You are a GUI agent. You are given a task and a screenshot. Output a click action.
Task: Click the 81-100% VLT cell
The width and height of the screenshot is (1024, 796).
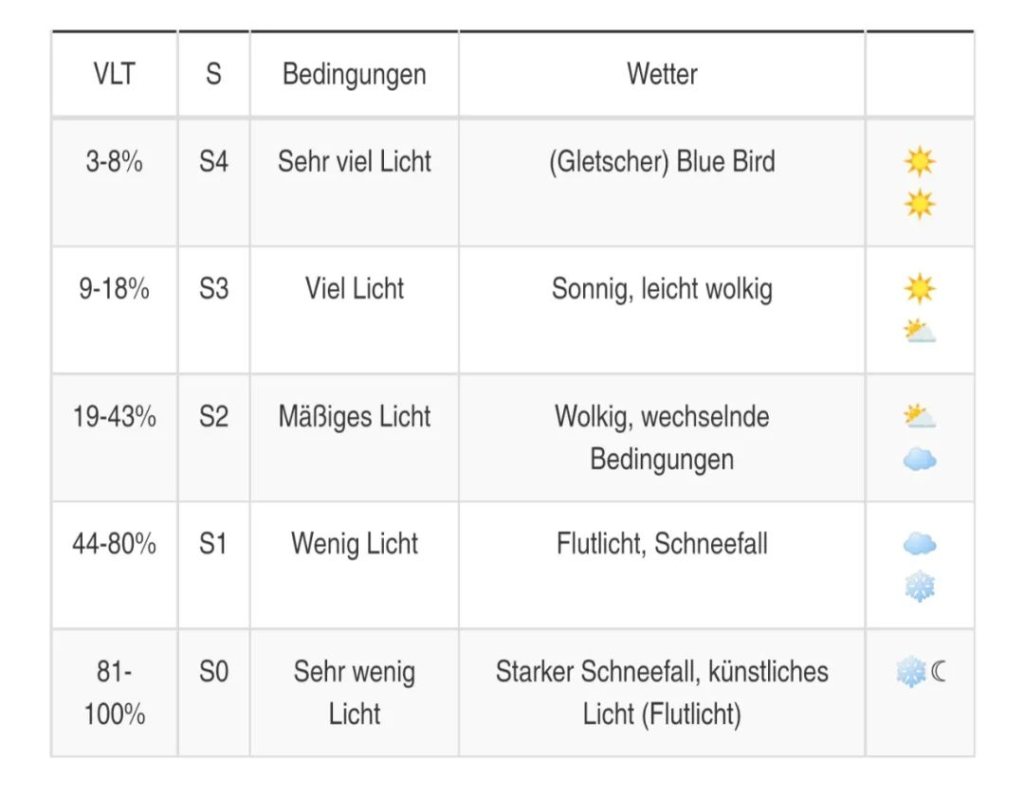point(114,693)
